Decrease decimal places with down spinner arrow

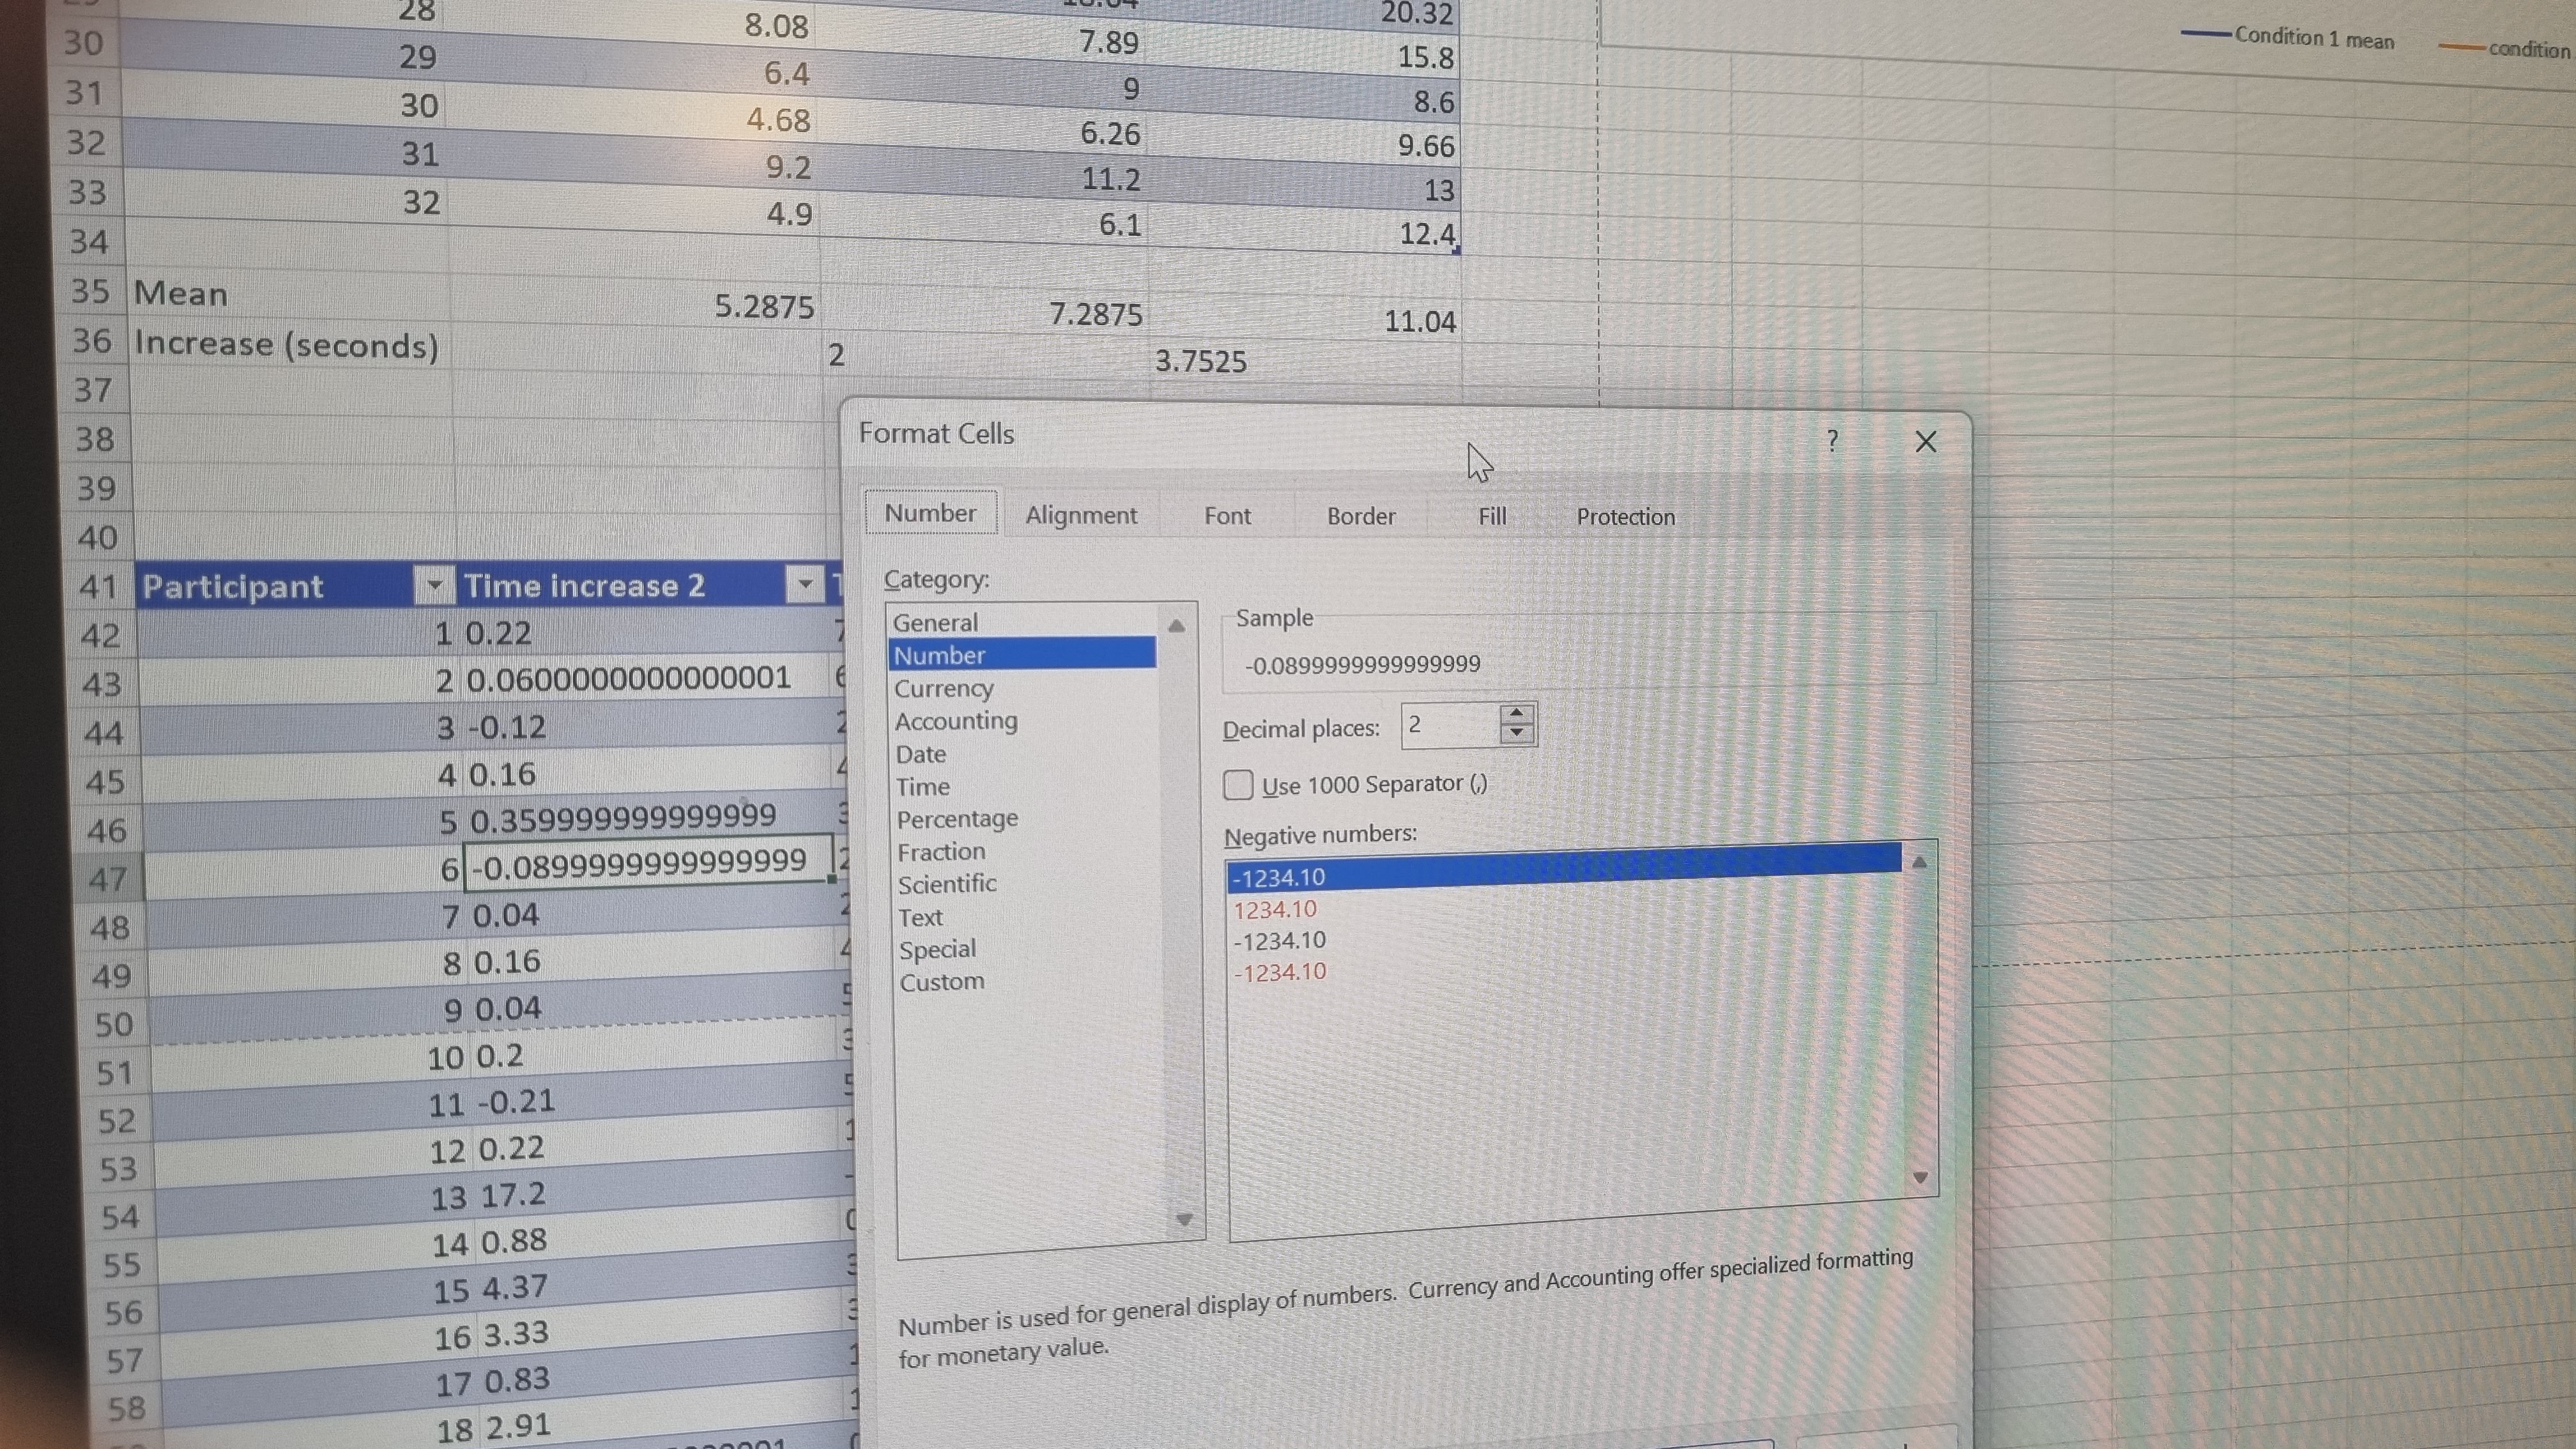coord(1516,733)
